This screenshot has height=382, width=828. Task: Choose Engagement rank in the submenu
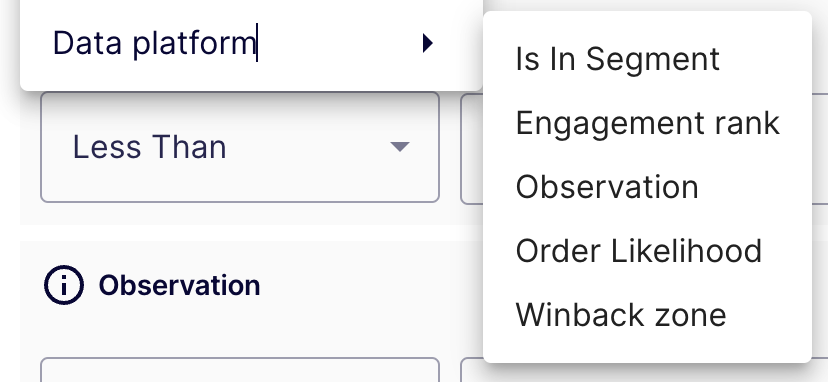(647, 123)
